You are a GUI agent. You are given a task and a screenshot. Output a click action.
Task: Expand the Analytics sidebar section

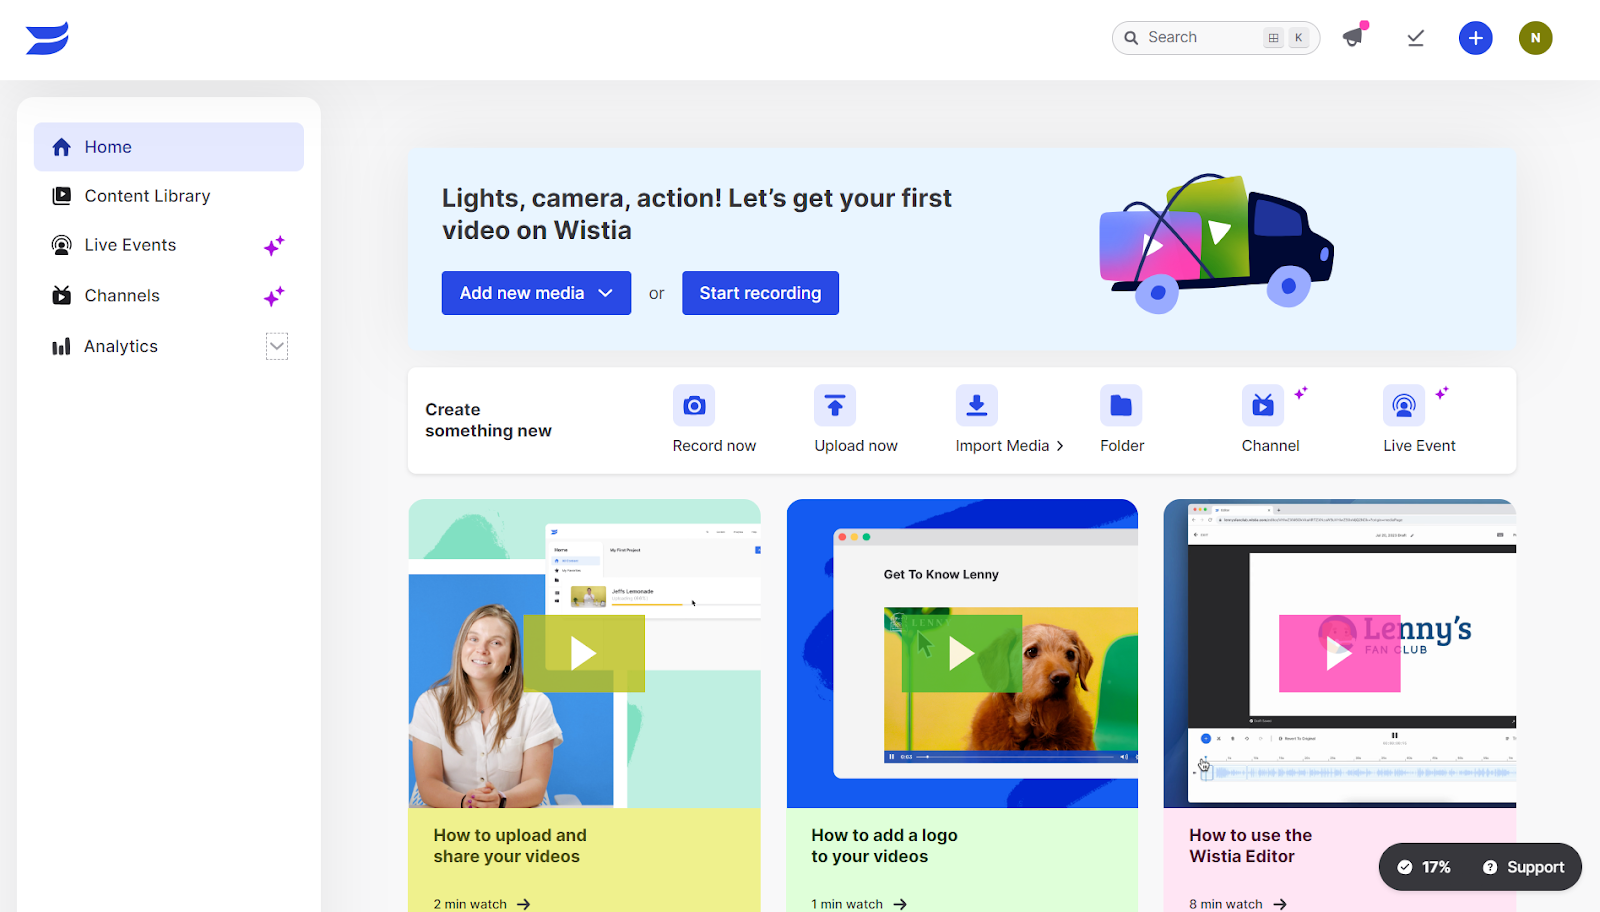(x=277, y=346)
